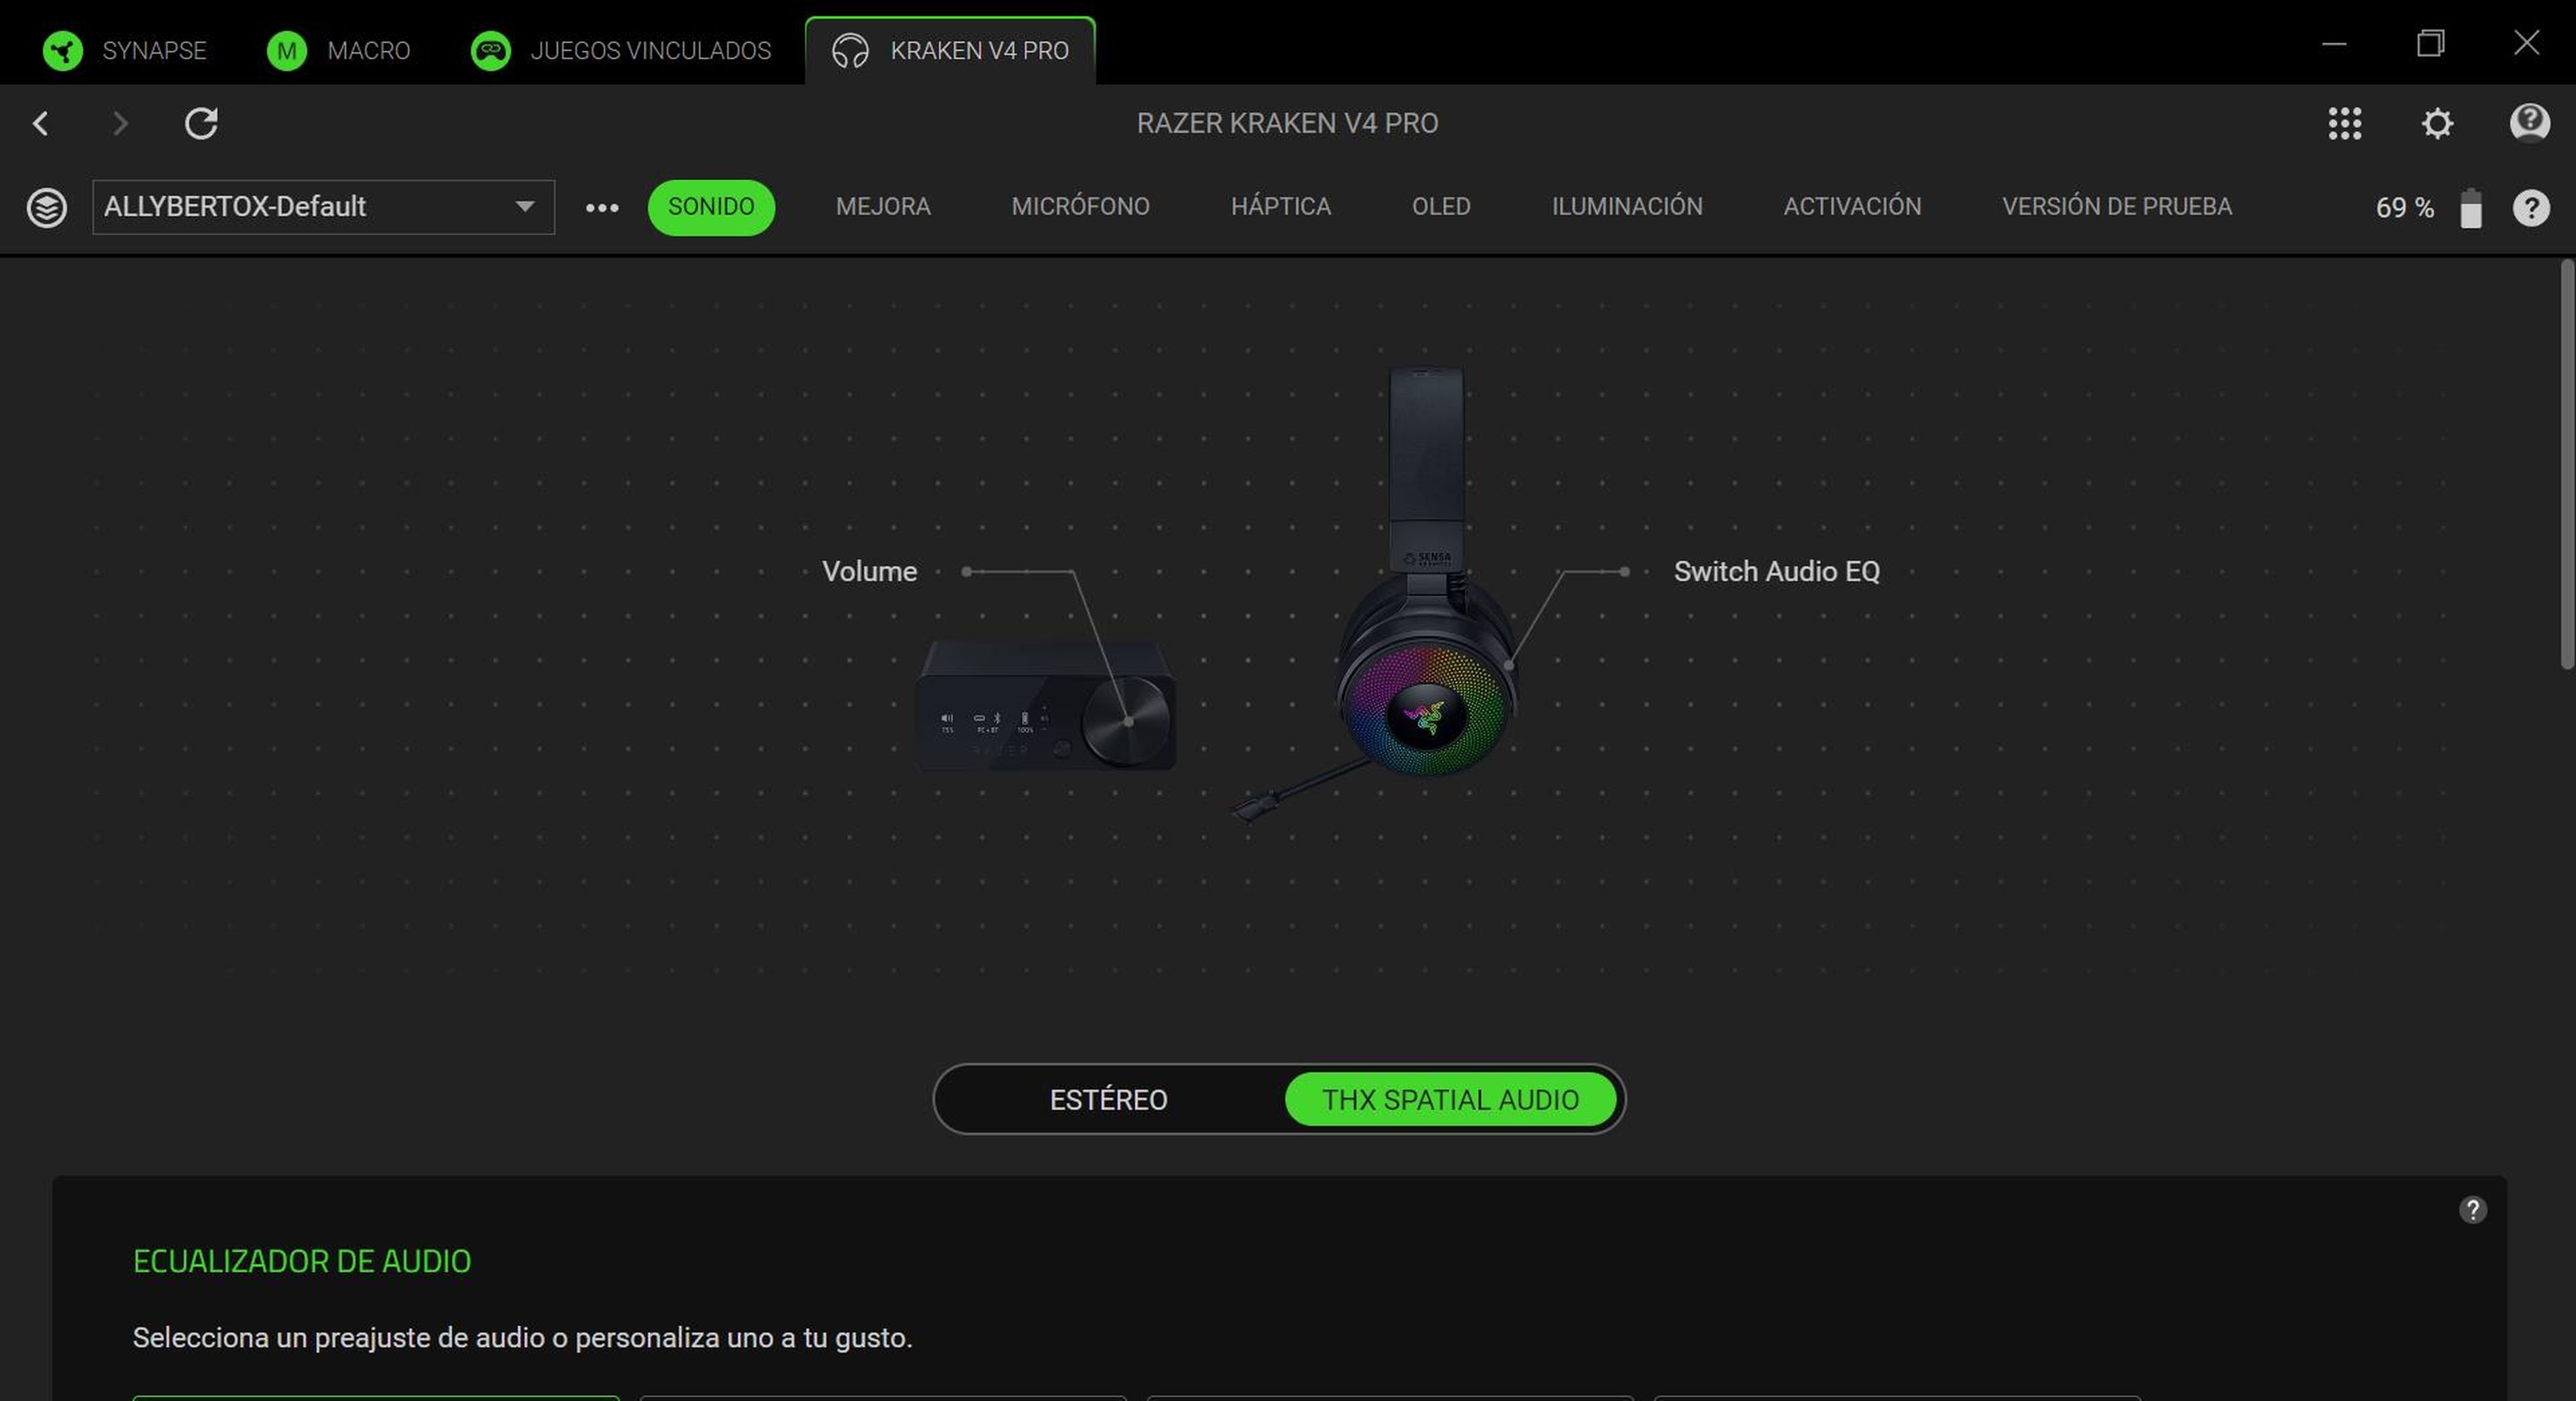Switch to the MICRÓFONO tab
Image resolution: width=2576 pixels, height=1401 pixels.
1080,207
